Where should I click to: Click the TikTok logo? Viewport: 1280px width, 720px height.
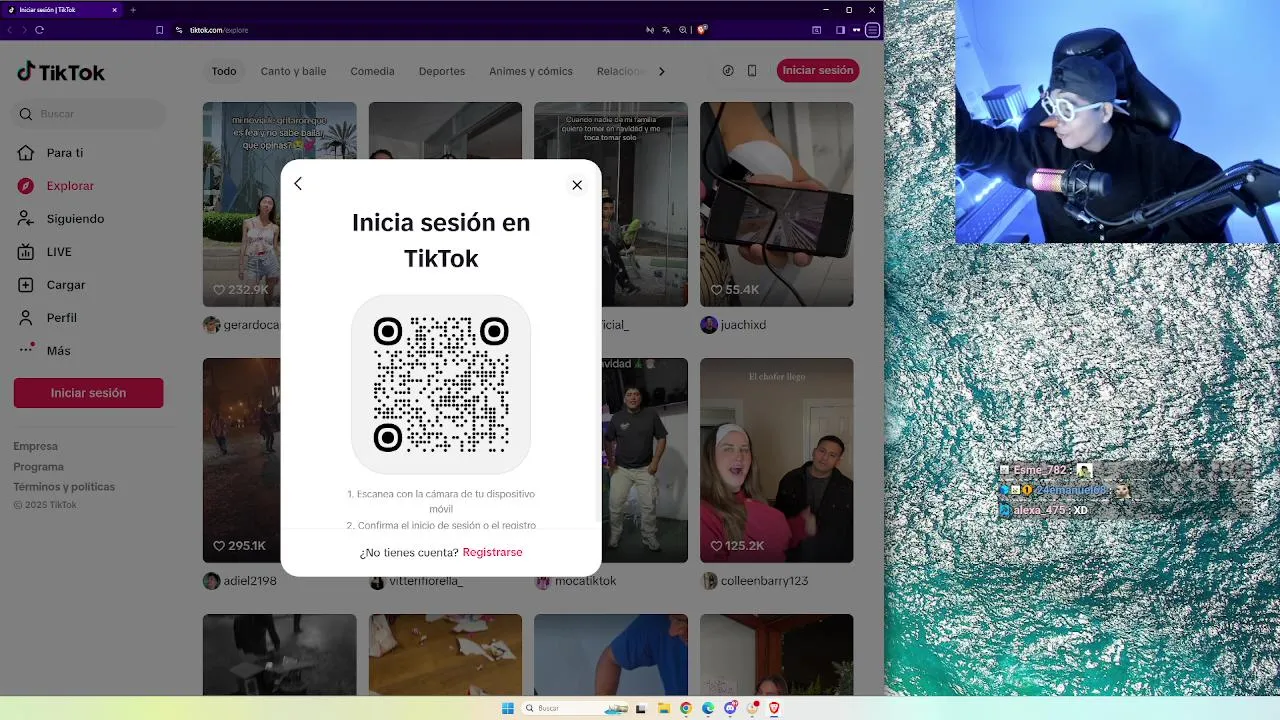pos(61,72)
